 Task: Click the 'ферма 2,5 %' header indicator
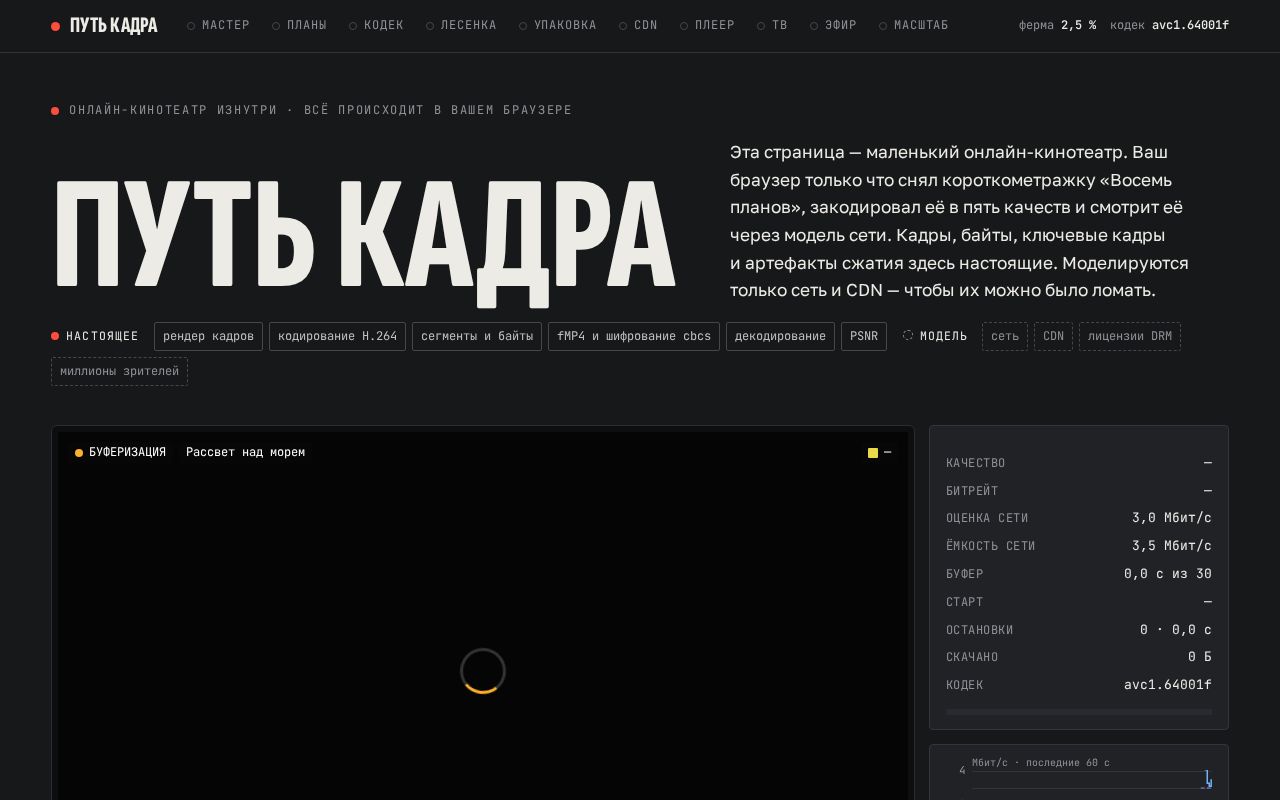pyautogui.click(x=1057, y=25)
